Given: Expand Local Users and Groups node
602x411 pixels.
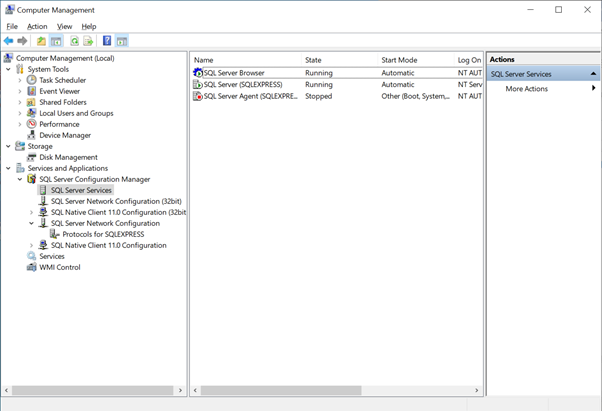Looking at the screenshot, I should pos(20,113).
